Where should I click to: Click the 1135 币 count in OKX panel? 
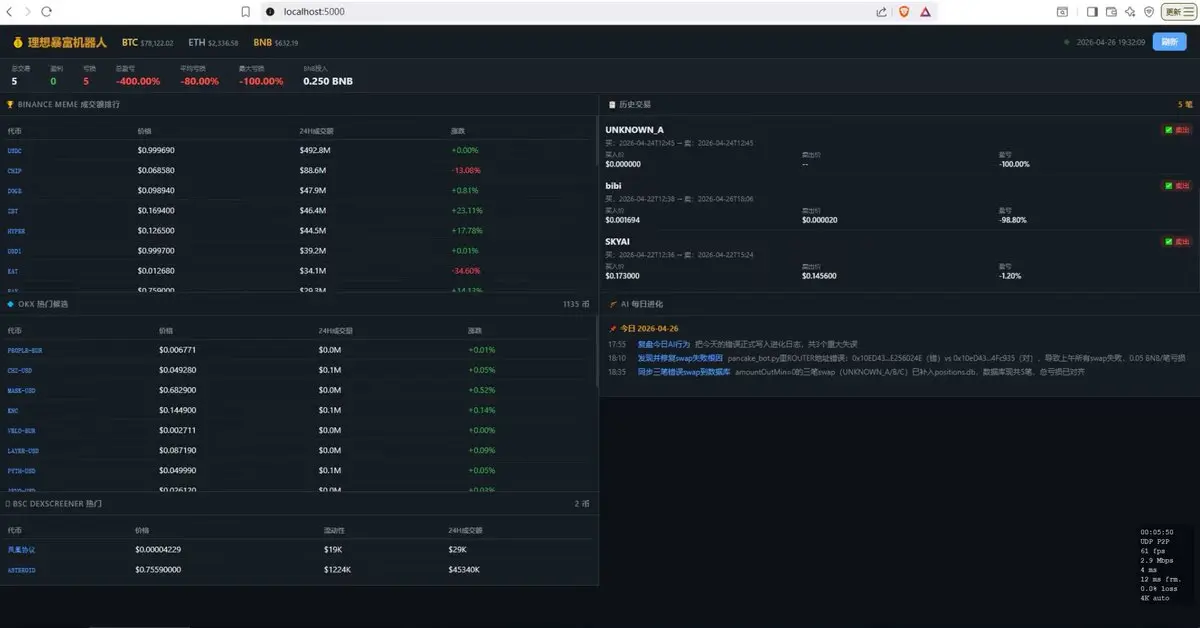pyautogui.click(x=577, y=303)
